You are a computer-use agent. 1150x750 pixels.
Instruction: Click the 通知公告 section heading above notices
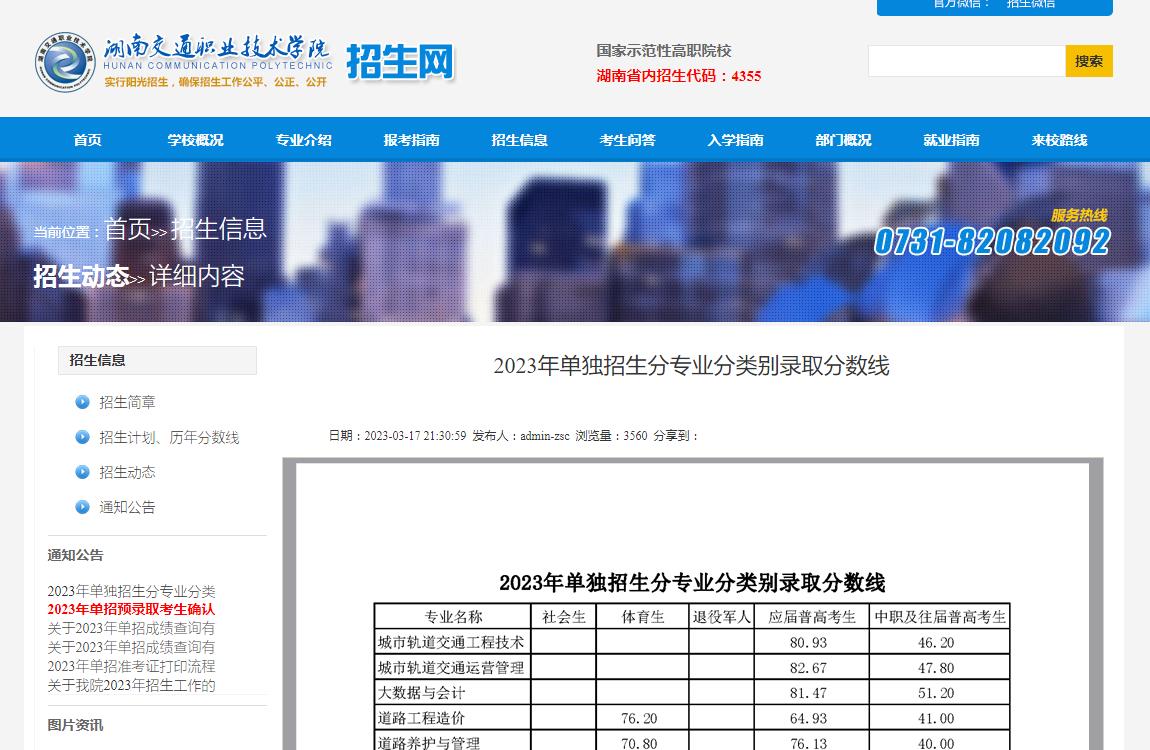tap(76, 555)
